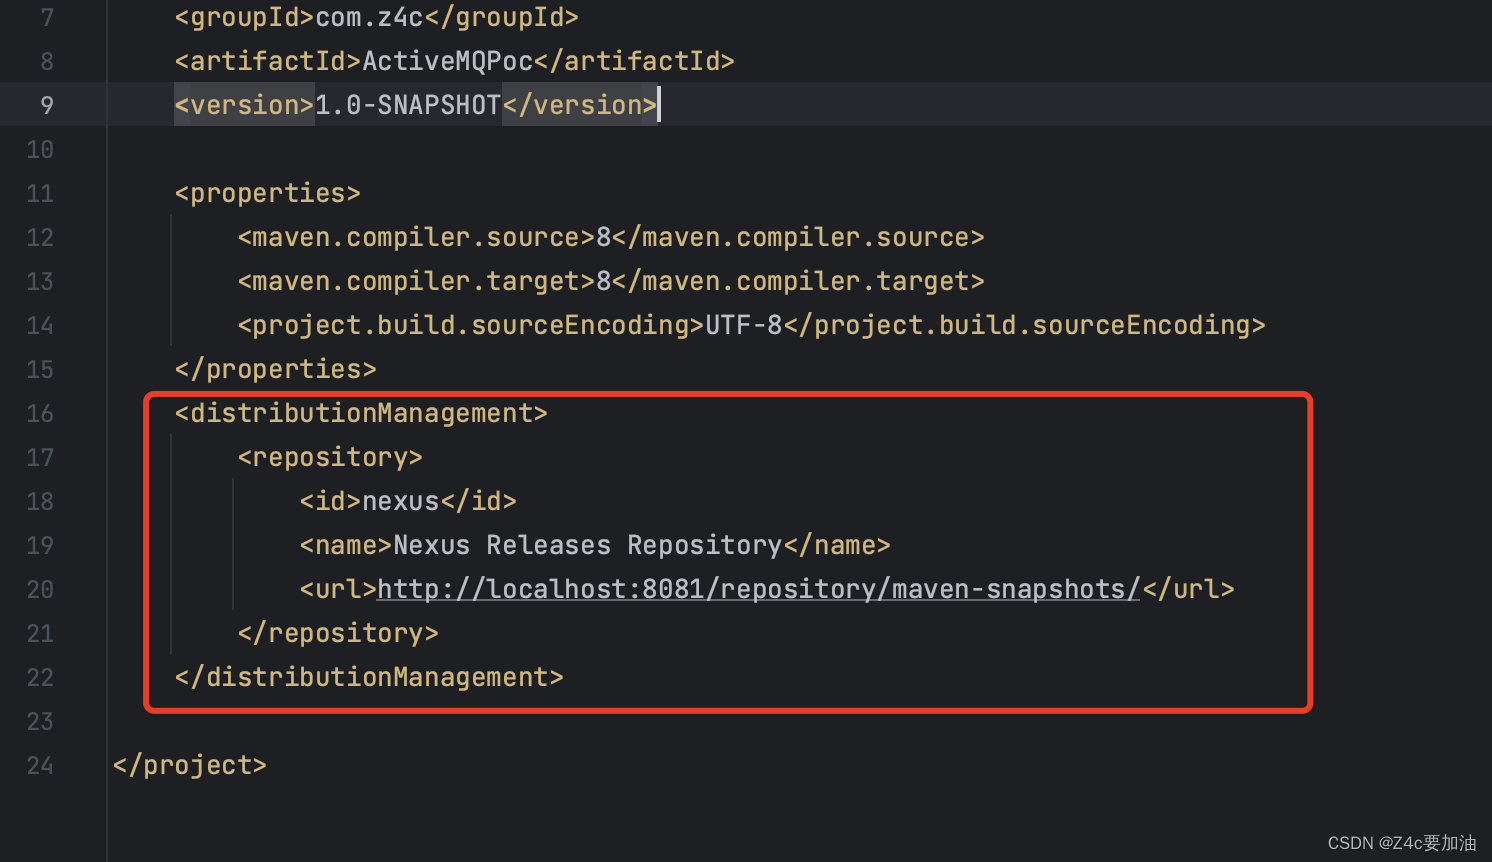Screen dimensions: 1492x862
Task: Click line number 24 in gutter
Action: click(x=40, y=765)
